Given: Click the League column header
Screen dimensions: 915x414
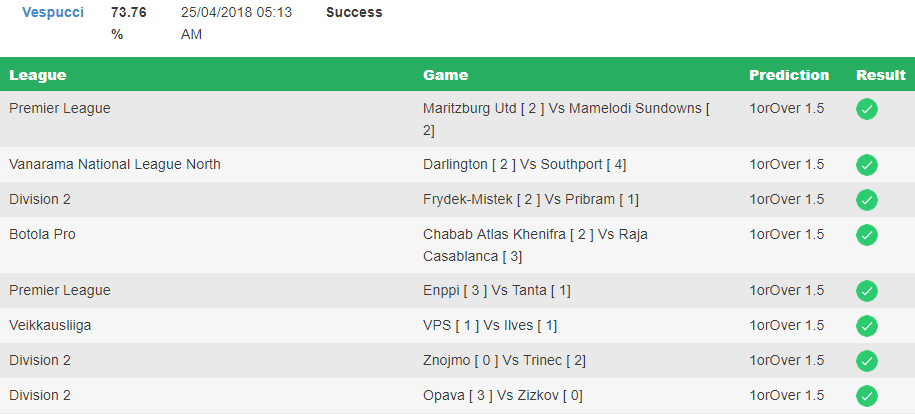Looking at the screenshot, I should click(x=37, y=75).
